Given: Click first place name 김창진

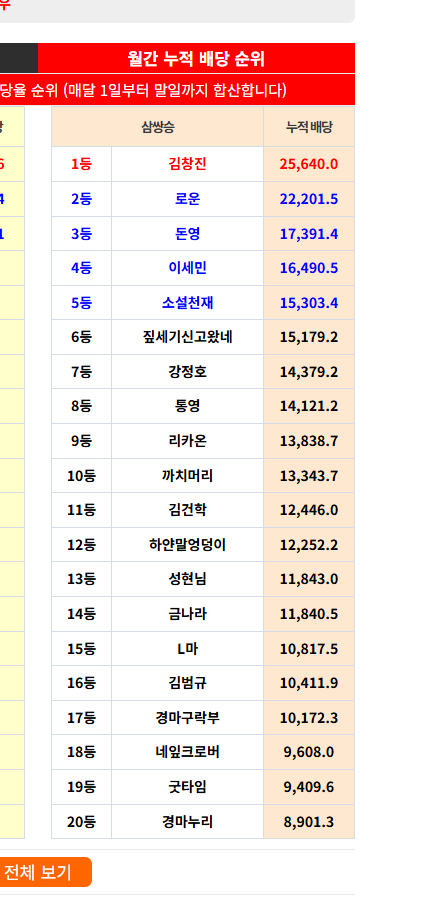Looking at the screenshot, I should pyautogui.click(x=187, y=164).
